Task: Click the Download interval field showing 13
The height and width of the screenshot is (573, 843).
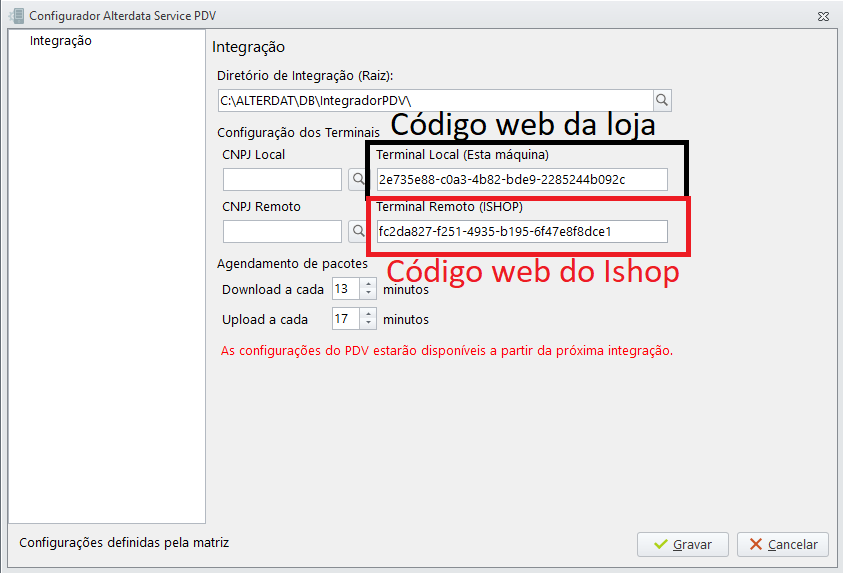Action: pyautogui.click(x=346, y=289)
